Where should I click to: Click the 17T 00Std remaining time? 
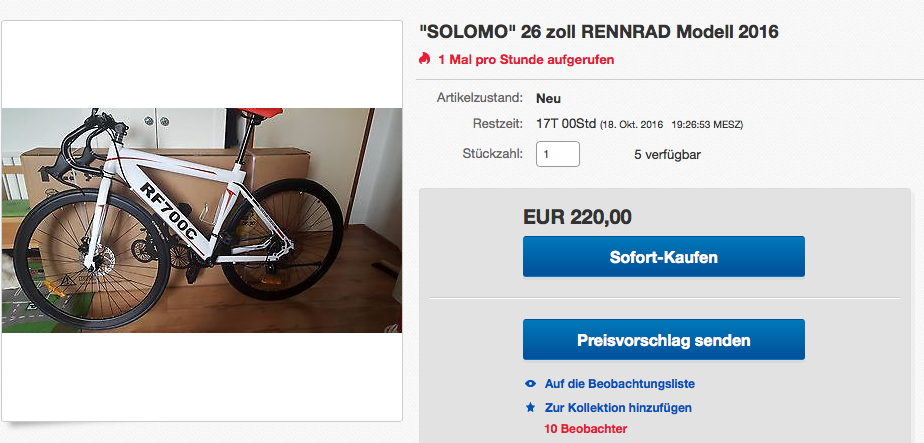click(x=566, y=125)
